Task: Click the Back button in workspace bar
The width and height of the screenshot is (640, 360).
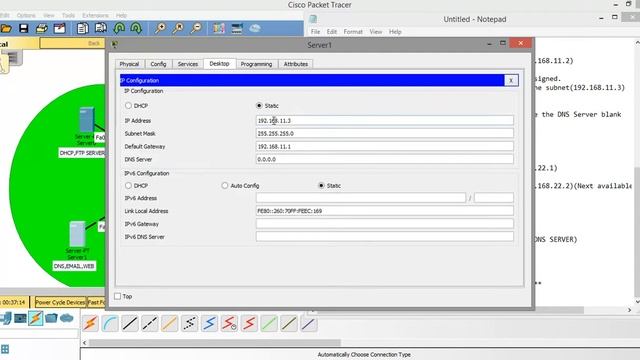Action: [x=94, y=43]
